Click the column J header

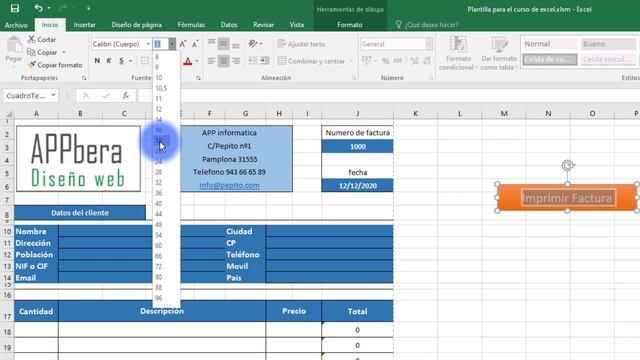click(x=358, y=113)
